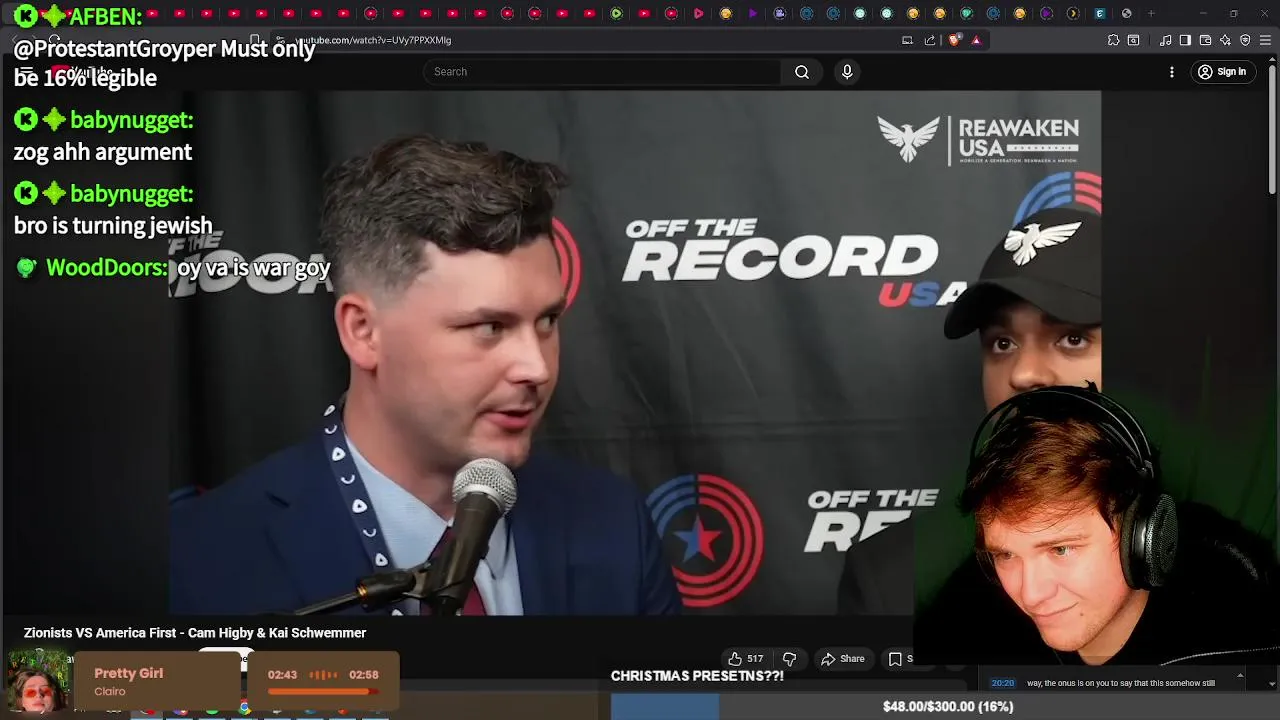
Task: Click the Clairo album art thumbnail
Action: coord(38,681)
